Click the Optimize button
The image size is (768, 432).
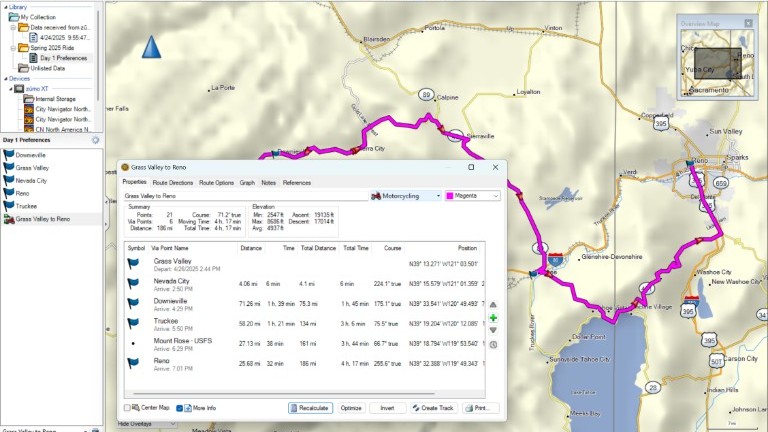tap(351, 408)
